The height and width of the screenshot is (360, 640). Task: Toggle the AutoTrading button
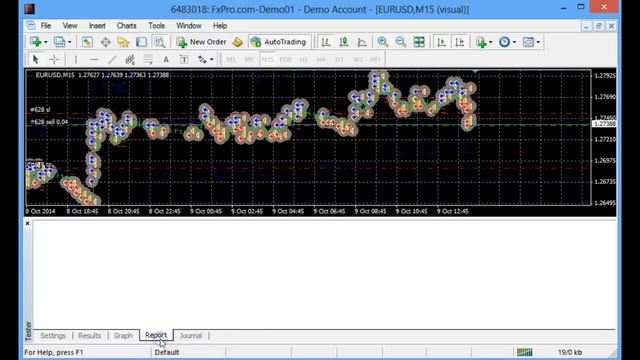coord(279,42)
